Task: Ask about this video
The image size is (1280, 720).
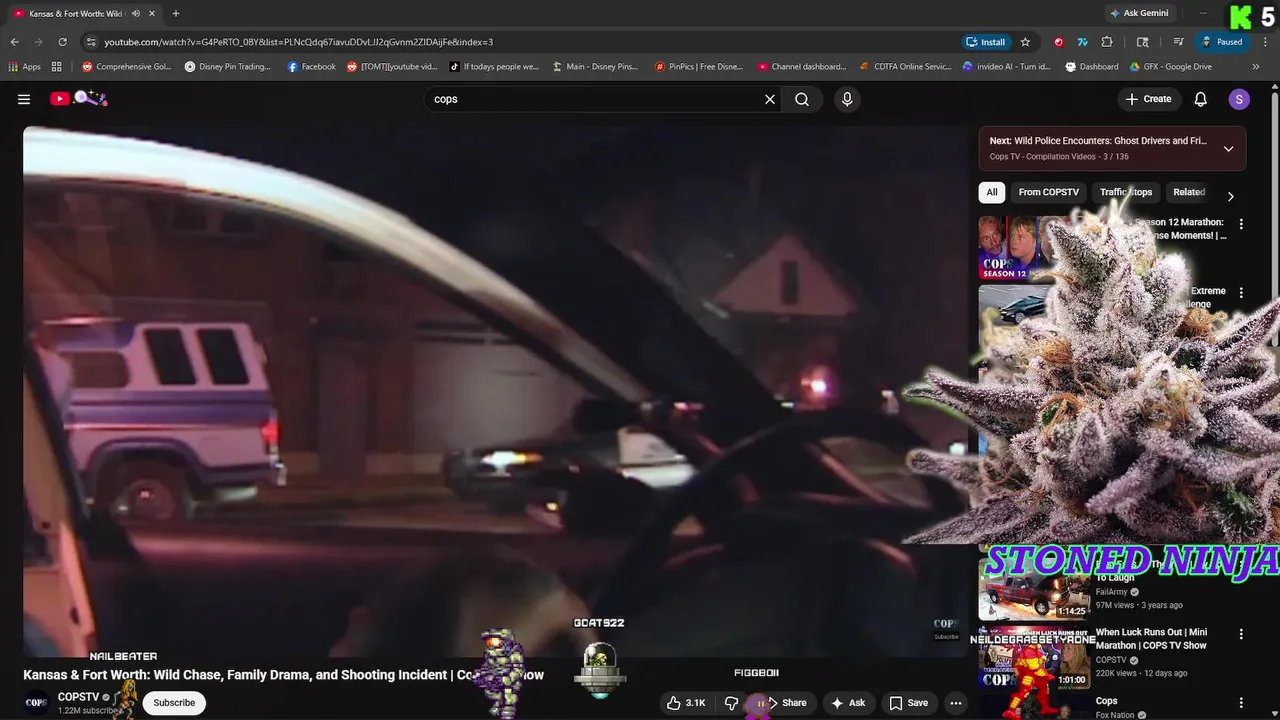Action: [848, 703]
